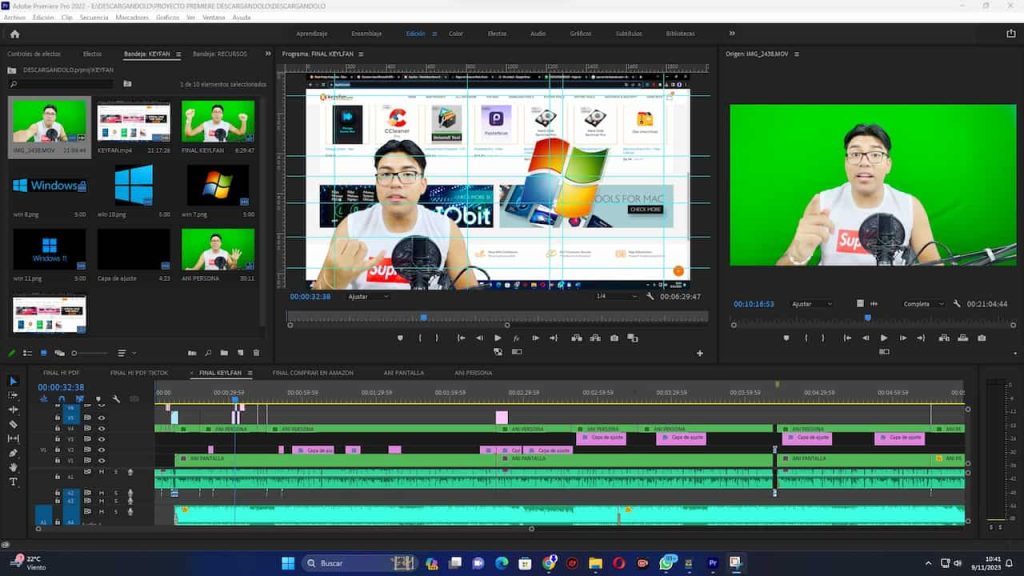Viewport: 1024px width, 576px height.
Task: Click Program monitor timecode 00:00:32:38
Action: click(310, 296)
